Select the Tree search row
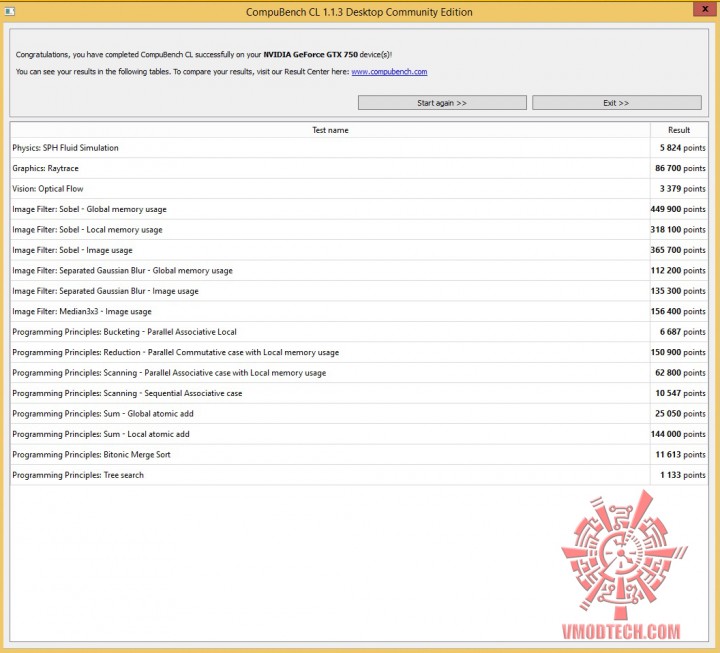 359,475
